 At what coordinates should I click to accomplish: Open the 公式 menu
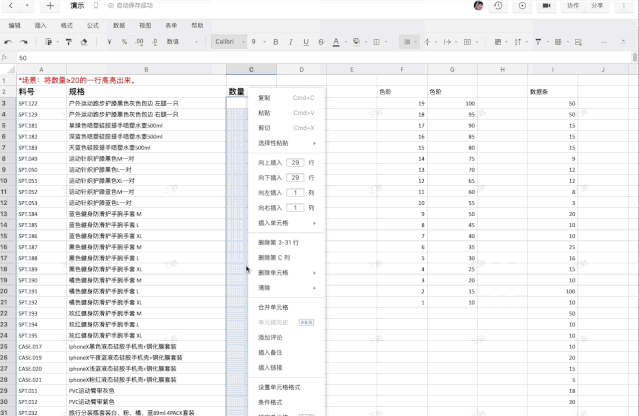(93, 25)
